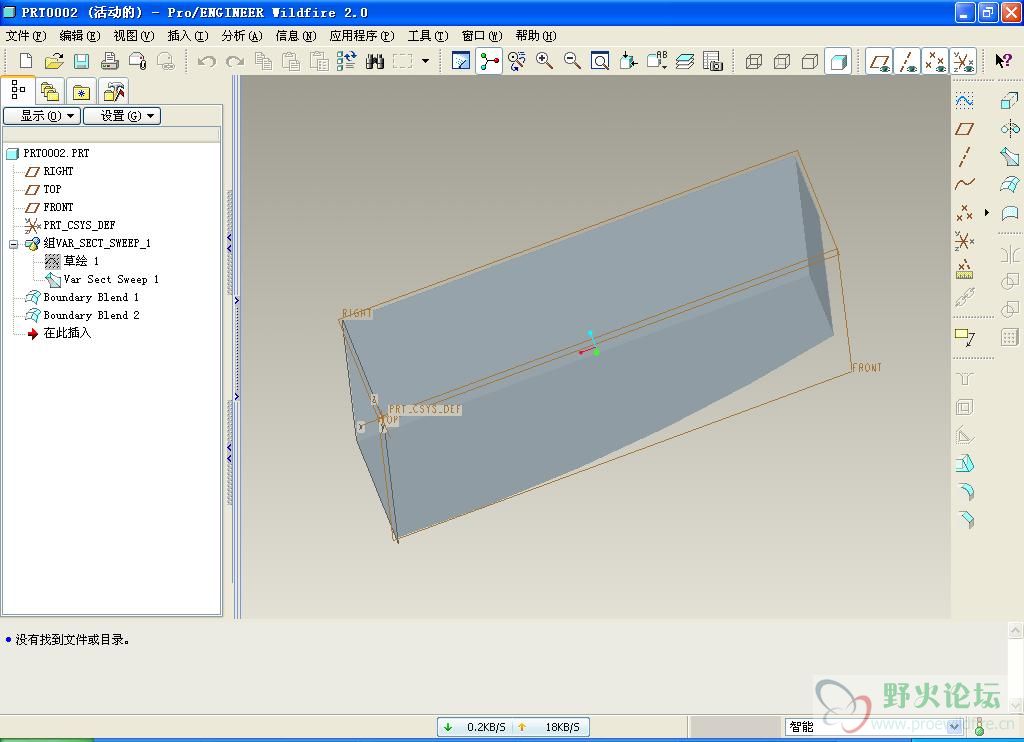
Task: Open the 智能 selection filter dropdown
Action: tap(954, 726)
